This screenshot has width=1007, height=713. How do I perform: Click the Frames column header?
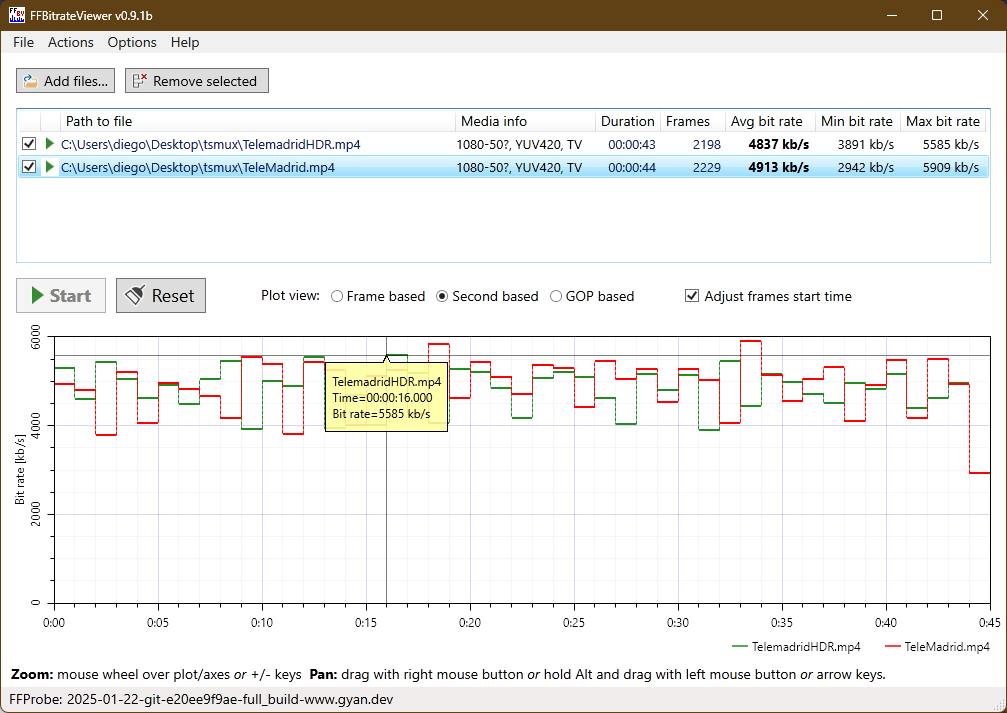coord(692,121)
